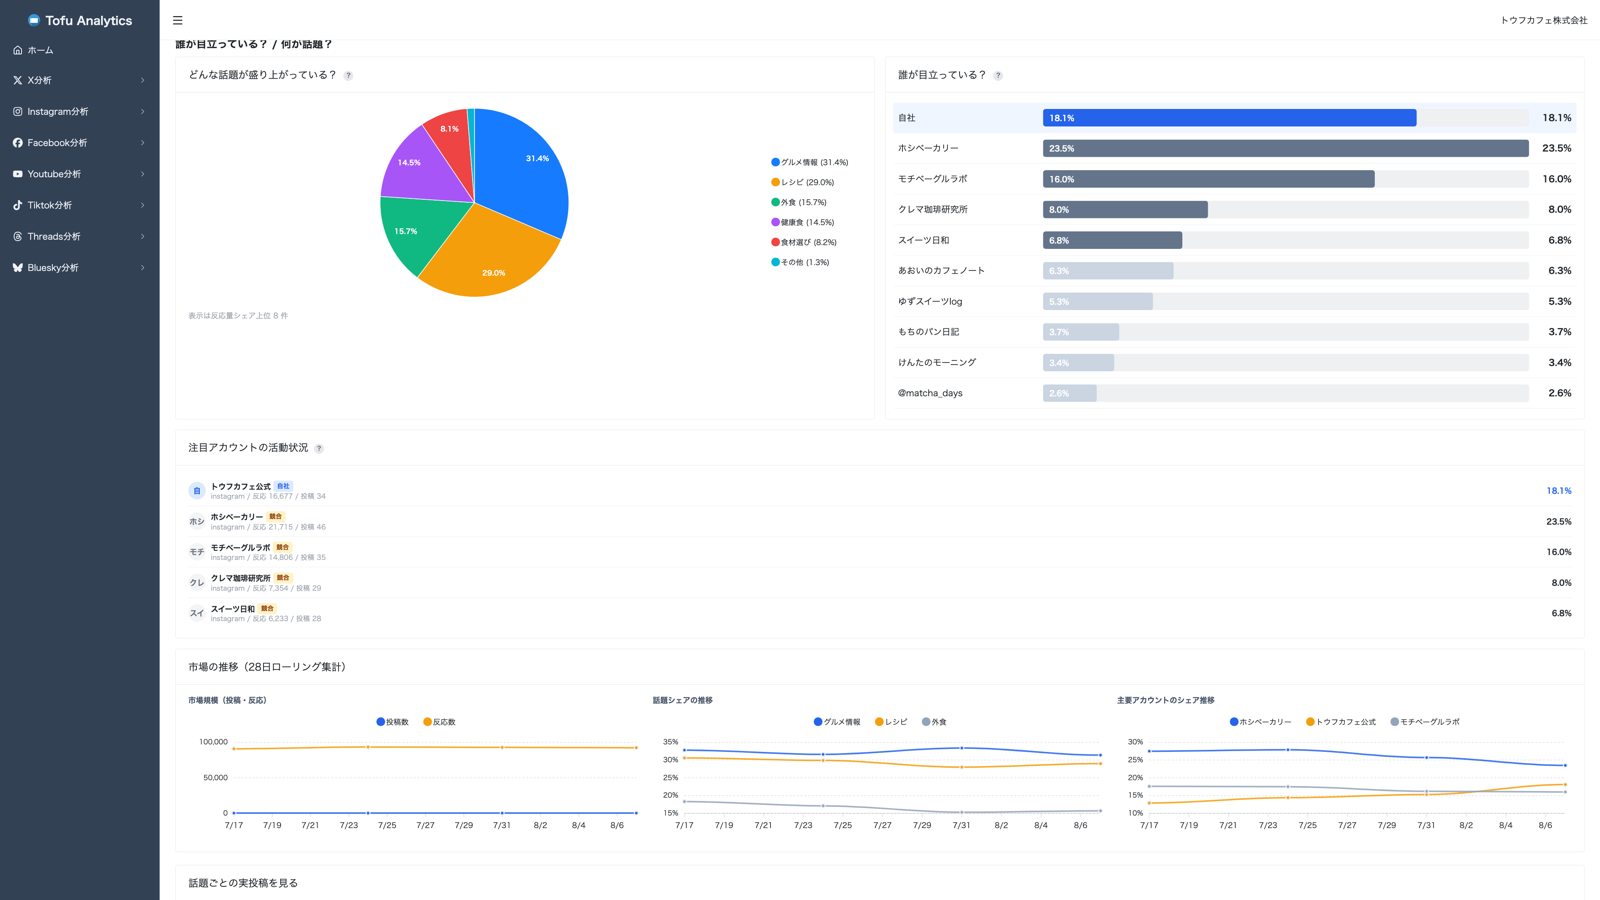Select @matcha_days row
Screen dimensions: 1600x900
(1235, 393)
